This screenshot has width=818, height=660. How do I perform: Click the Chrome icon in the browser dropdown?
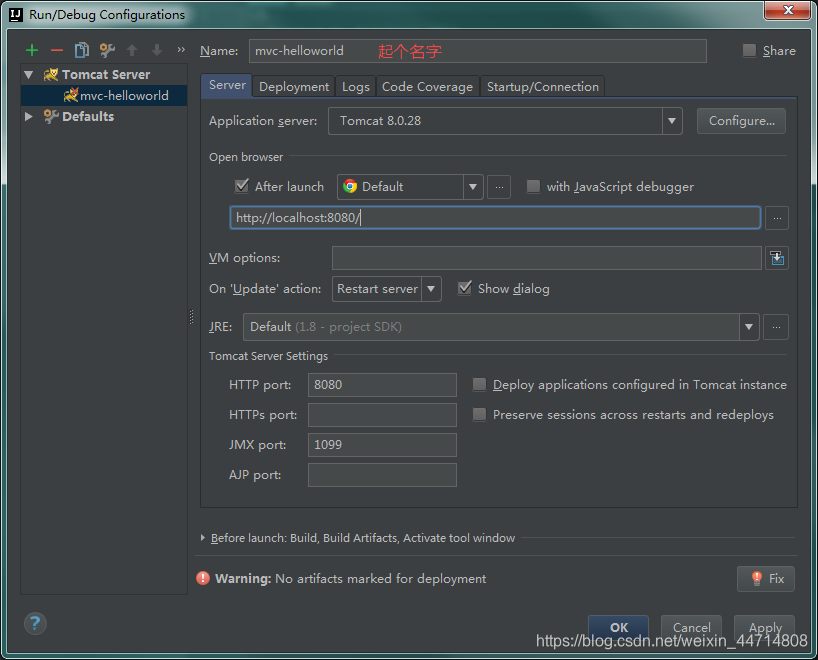[x=350, y=186]
